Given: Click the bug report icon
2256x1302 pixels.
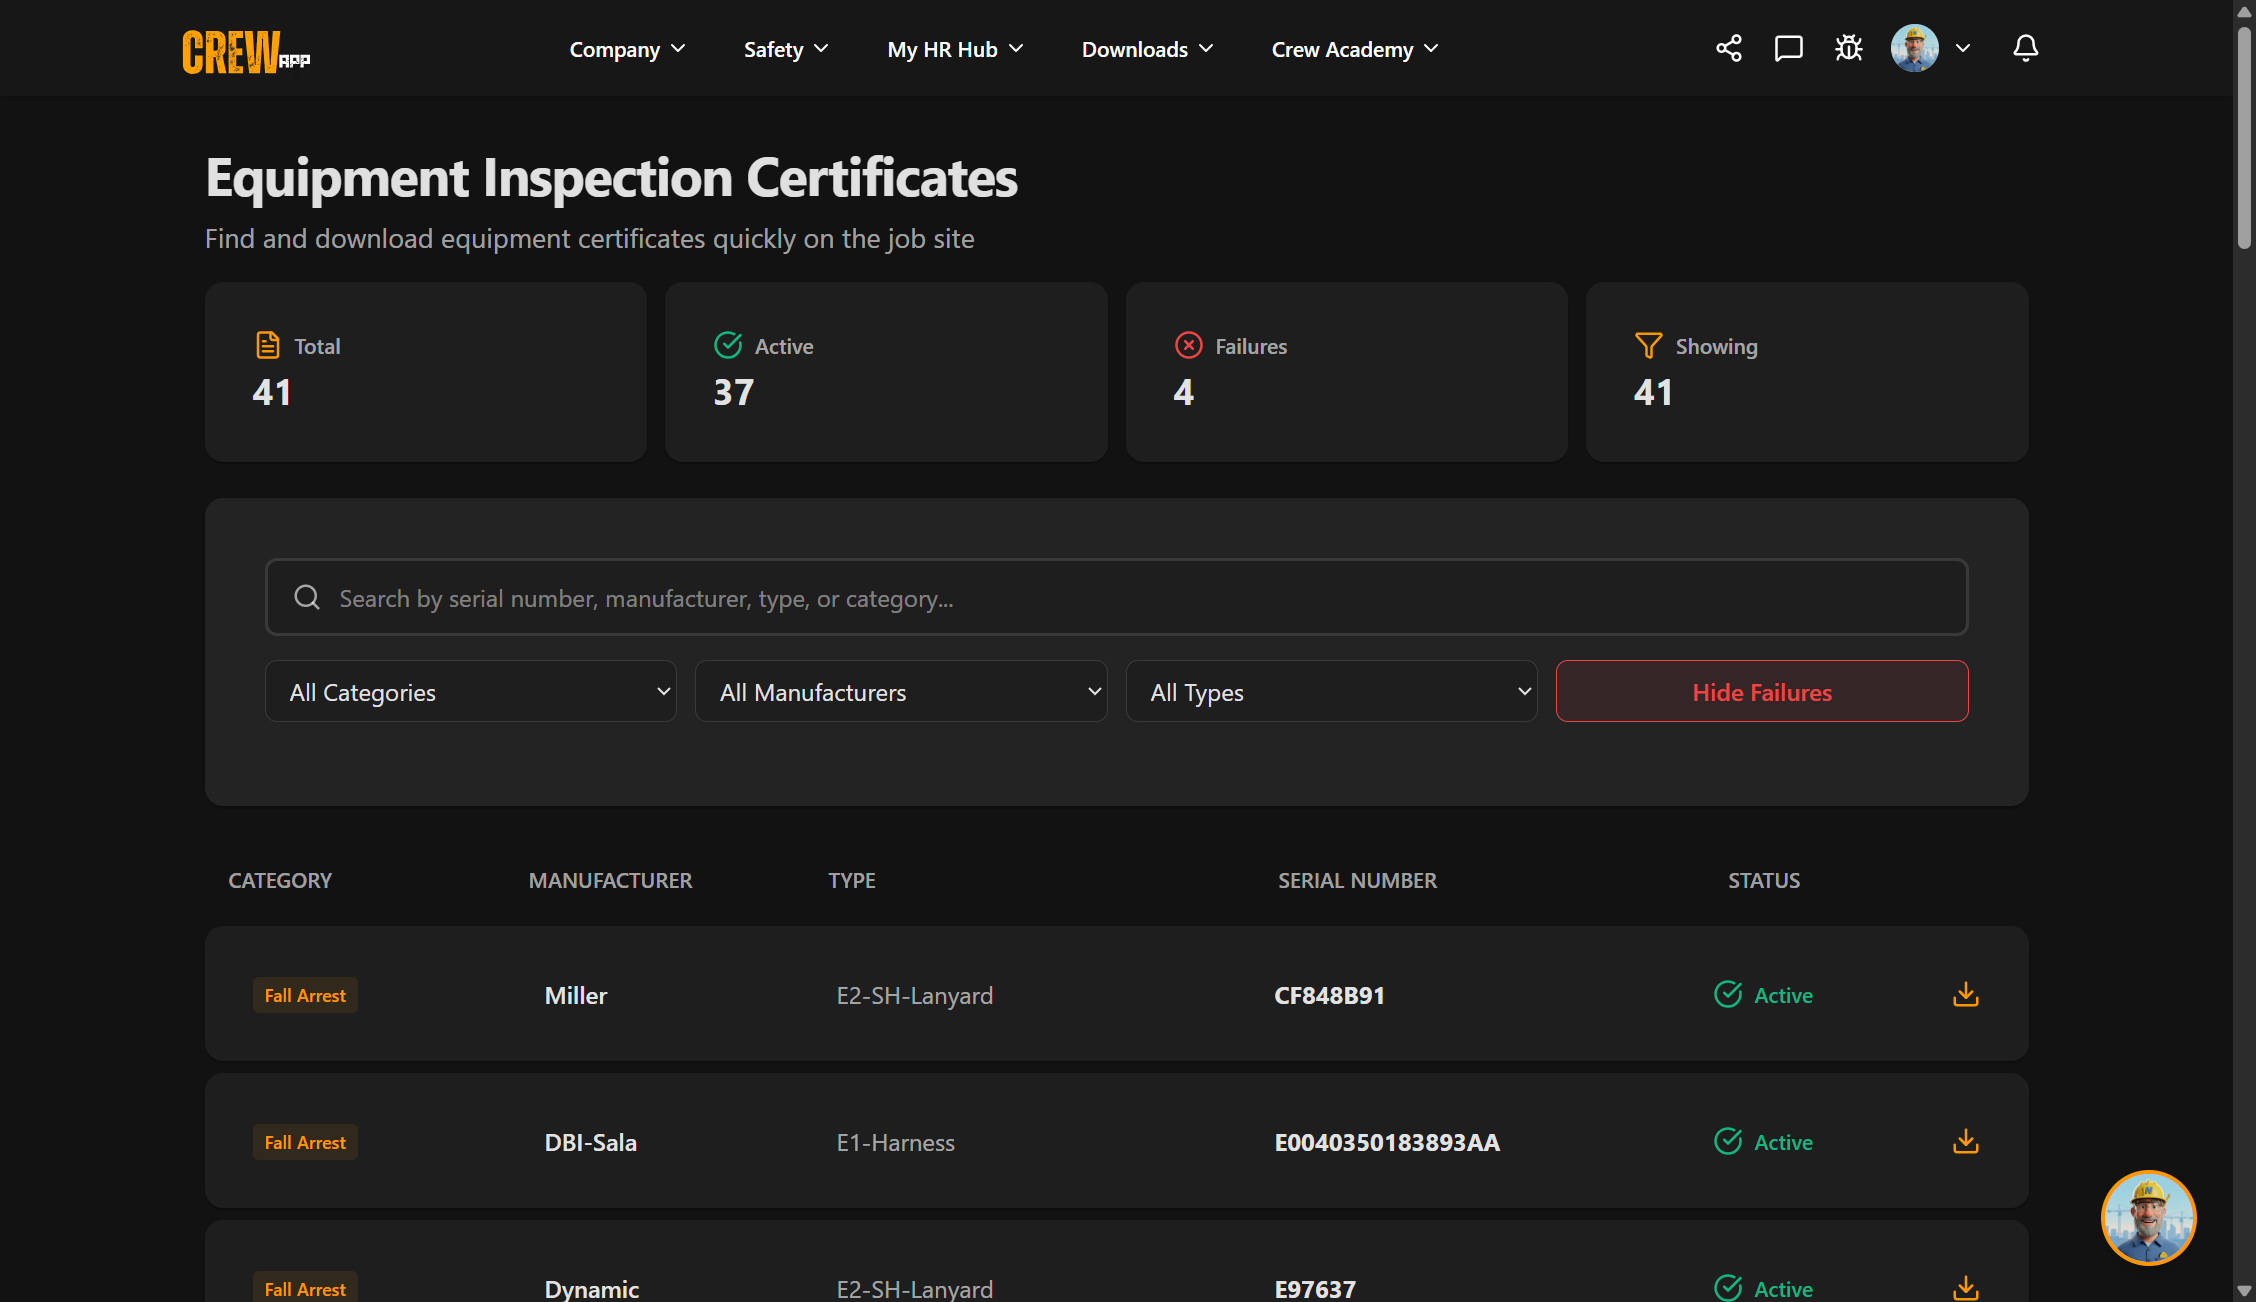Looking at the screenshot, I should tap(1849, 48).
